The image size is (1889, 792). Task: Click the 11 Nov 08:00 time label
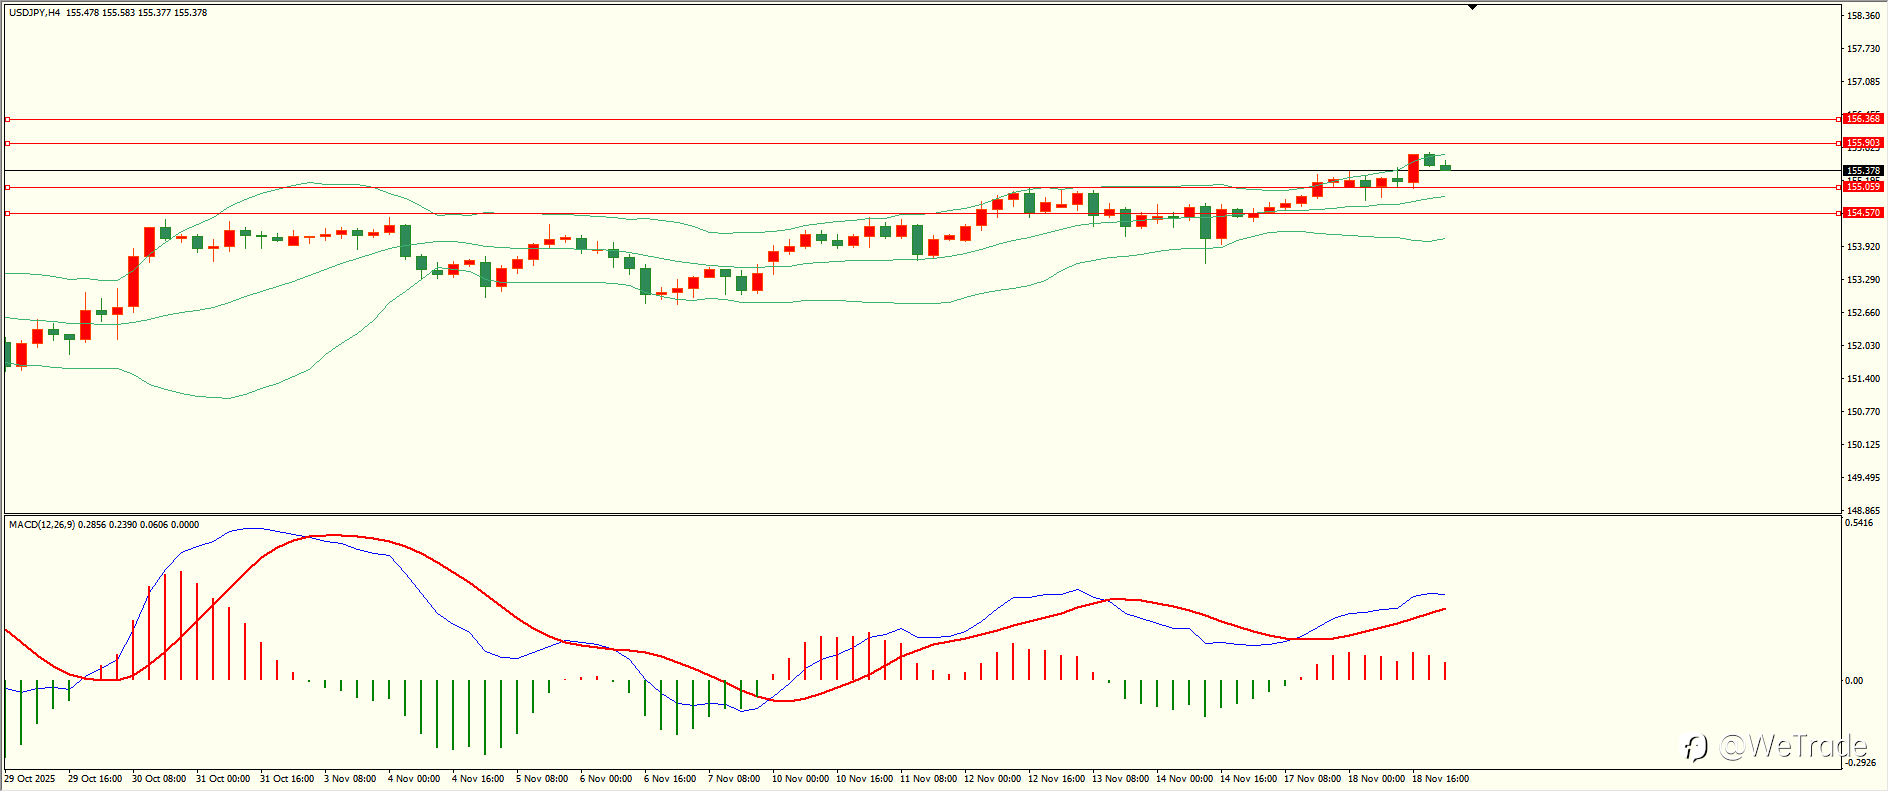click(928, 779)
